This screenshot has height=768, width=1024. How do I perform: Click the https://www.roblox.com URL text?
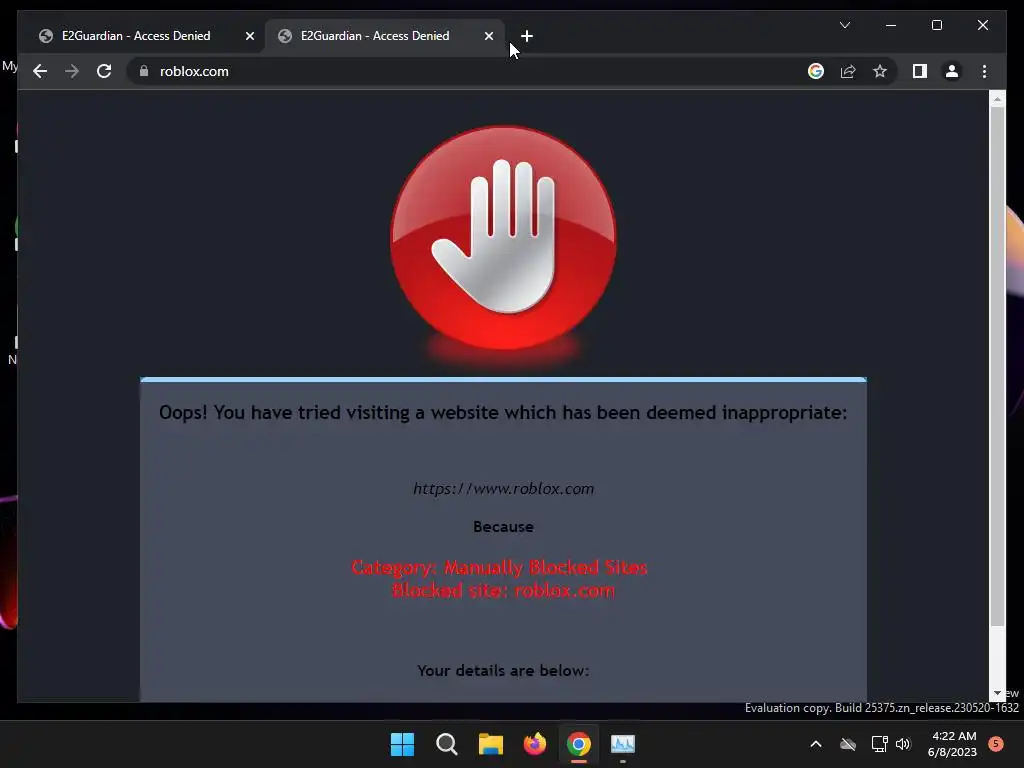pos(503,488)
